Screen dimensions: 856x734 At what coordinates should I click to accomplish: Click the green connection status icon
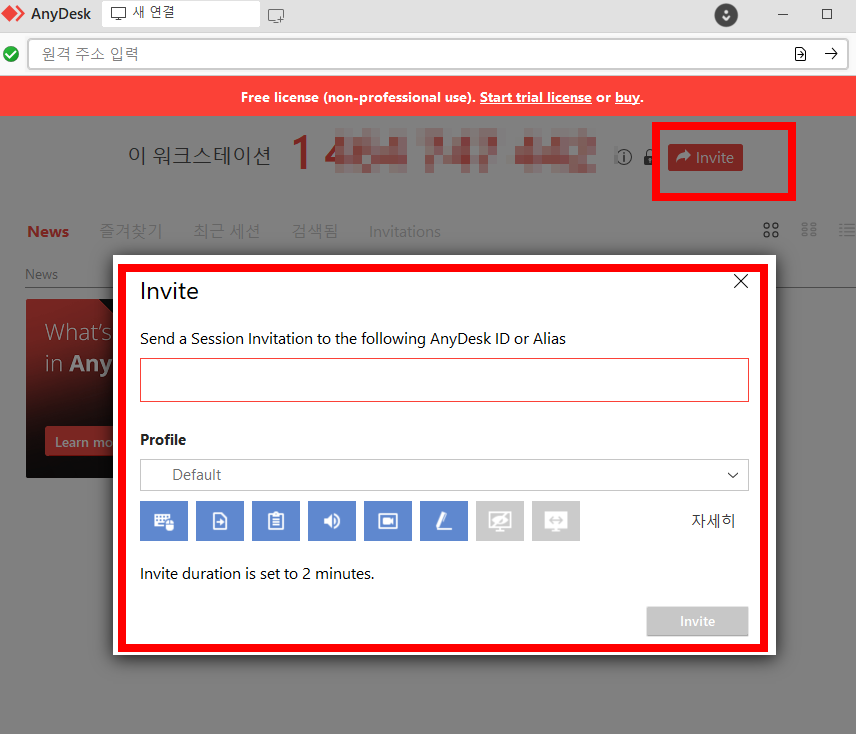coord(11,53)
